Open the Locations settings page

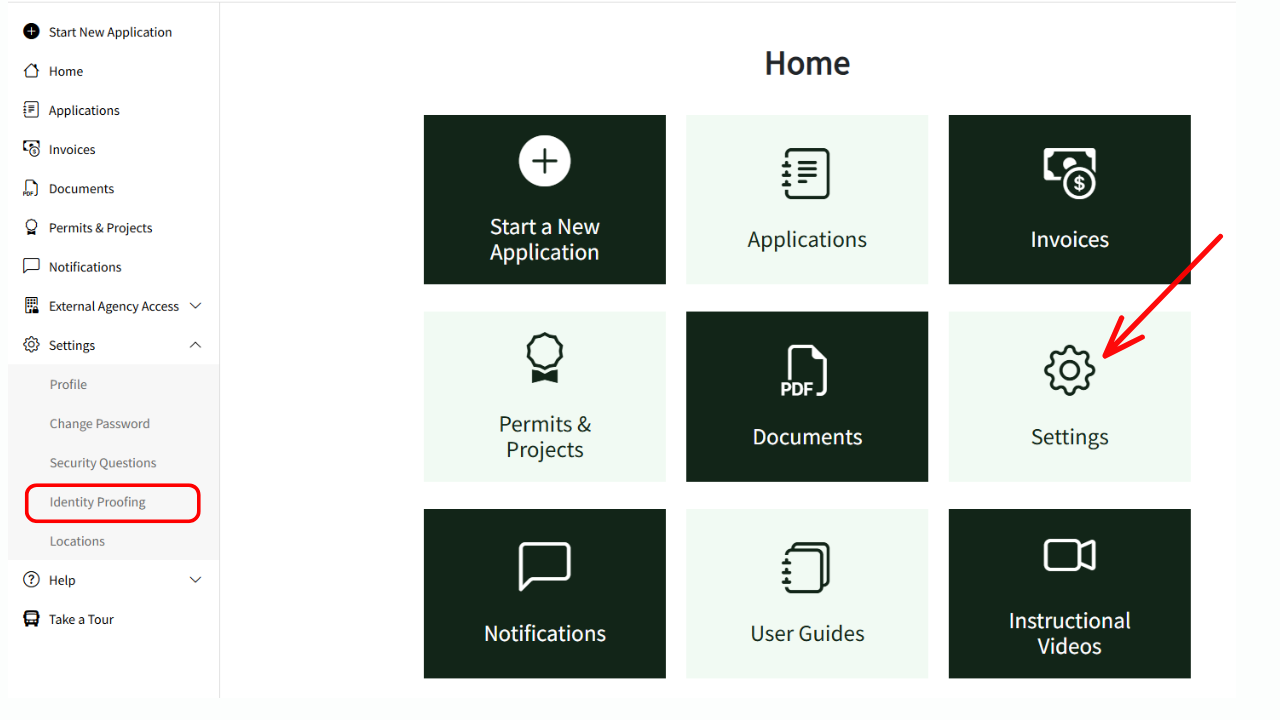[x=77, y=540]
